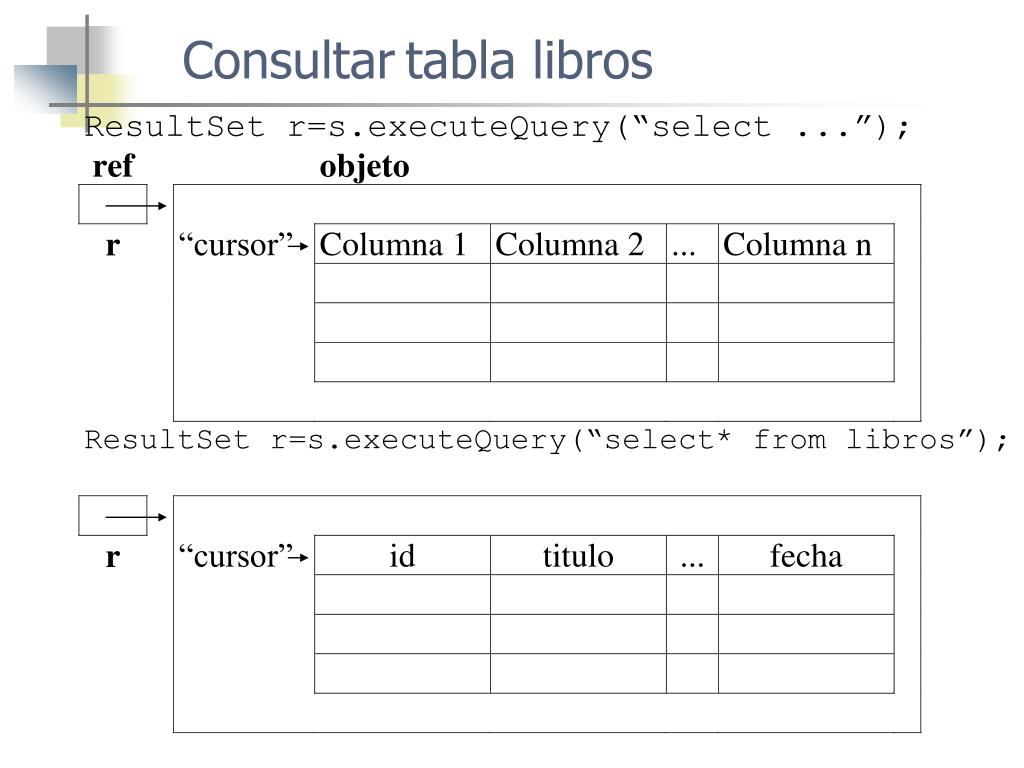Click the "cursor" label beside the id column

[x=237, y=556]
